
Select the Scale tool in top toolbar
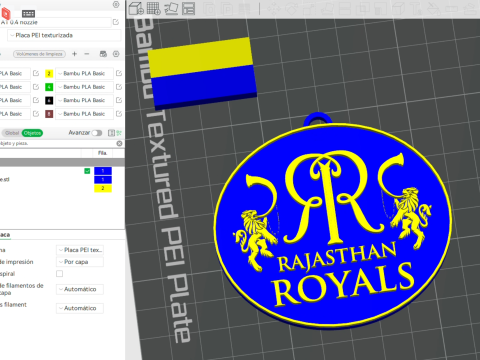309,8
